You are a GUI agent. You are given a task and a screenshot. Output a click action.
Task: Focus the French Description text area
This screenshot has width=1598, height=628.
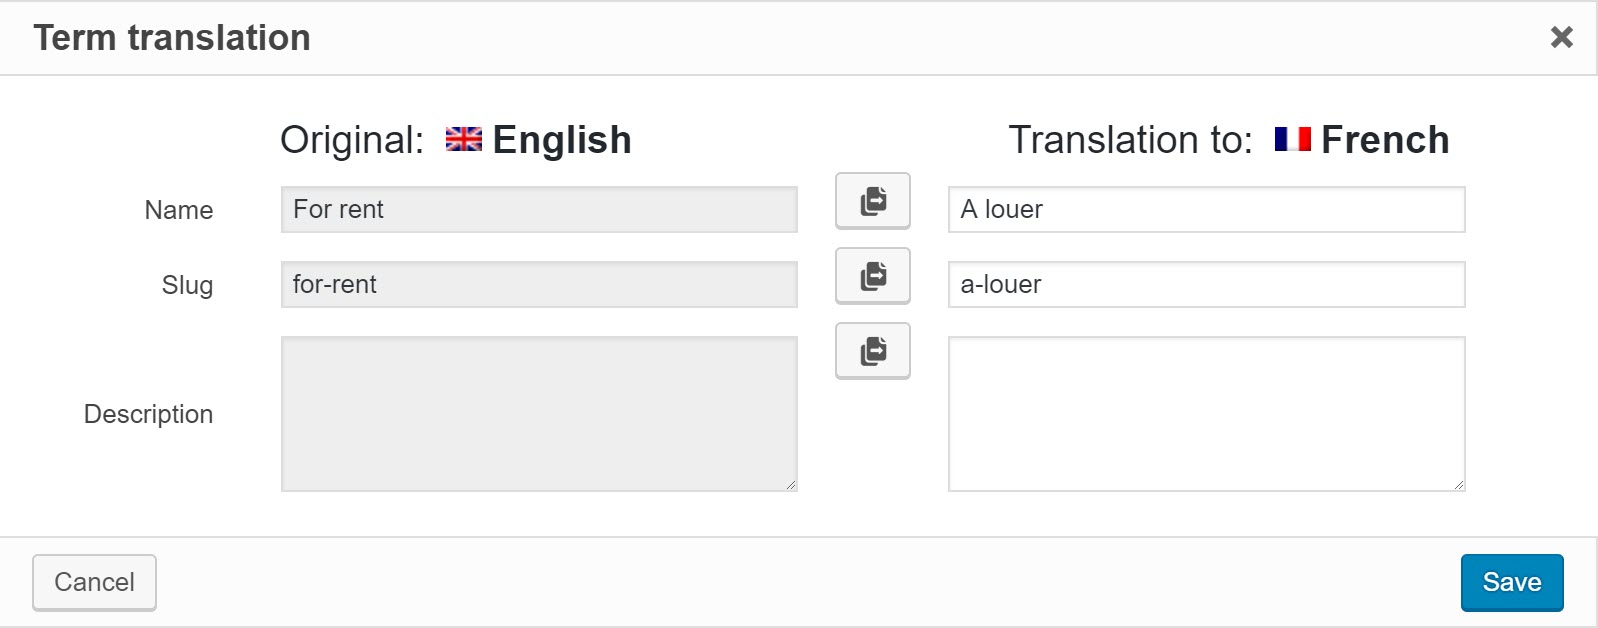tap(1205, 413)
